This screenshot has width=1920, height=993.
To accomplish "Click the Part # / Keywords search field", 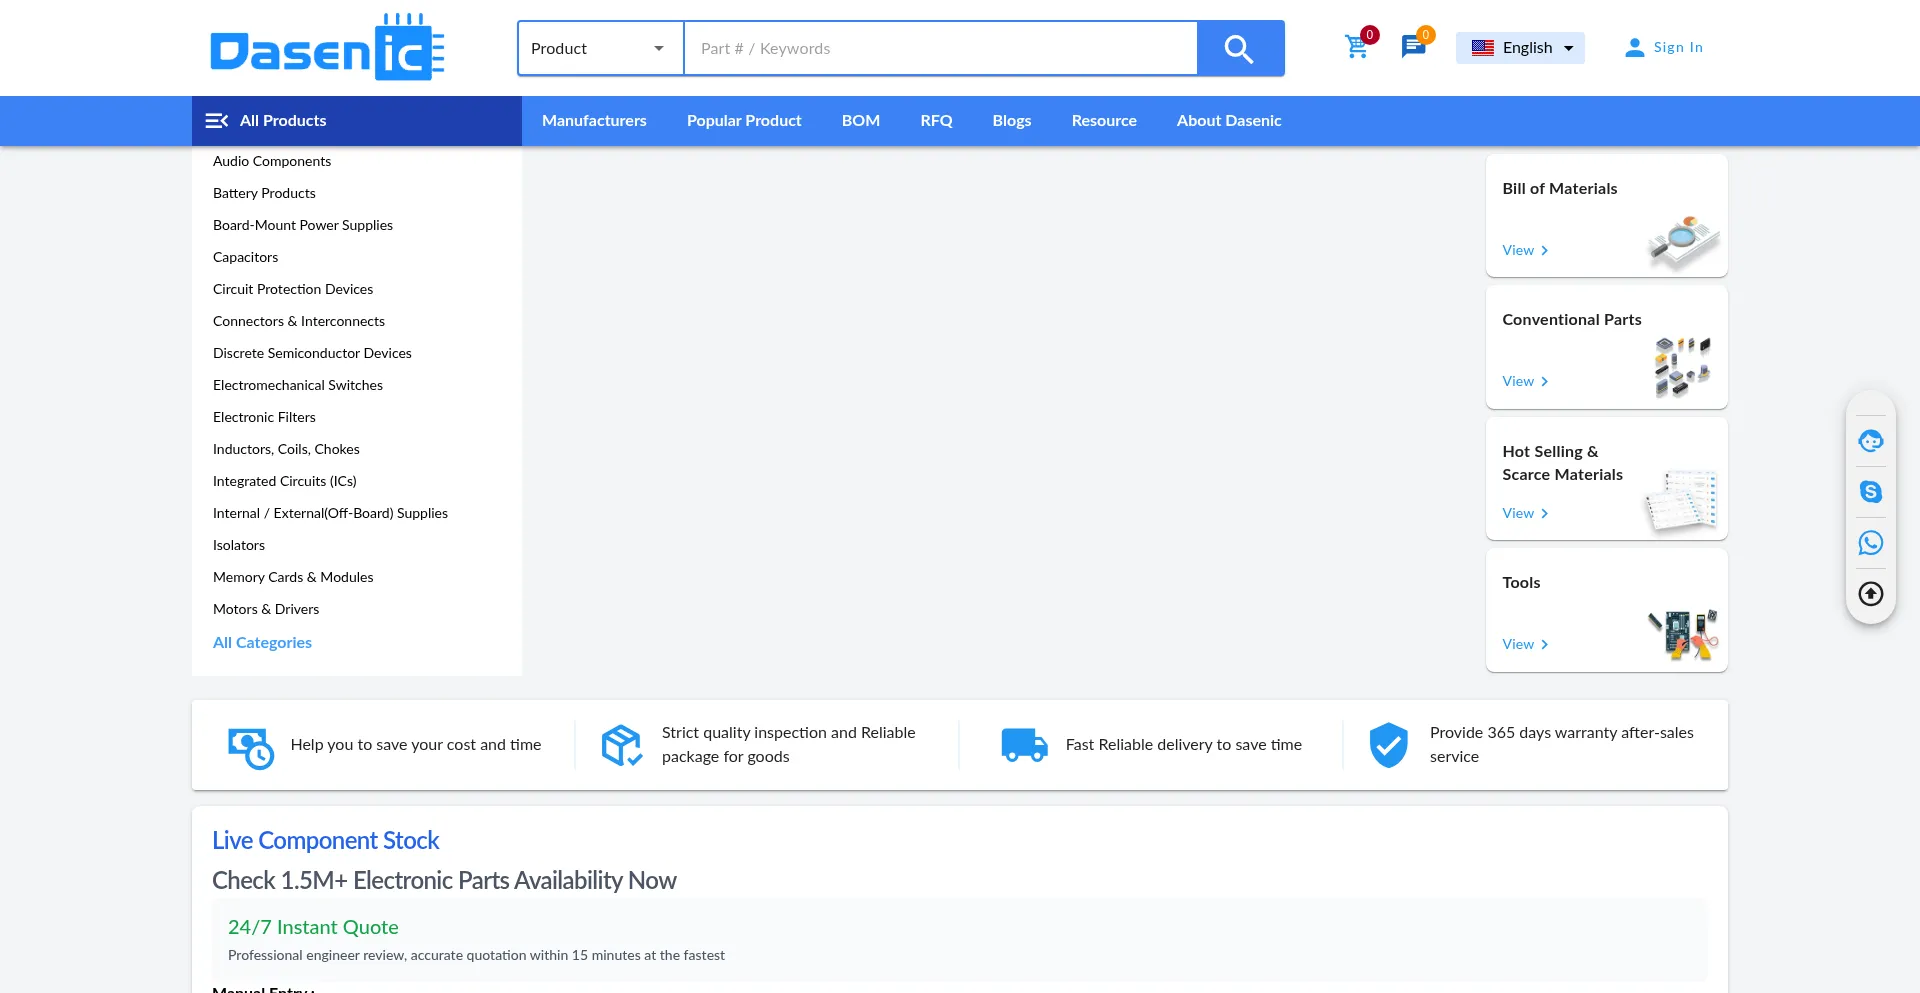I will pyautogui.click(x=940, y=48).
